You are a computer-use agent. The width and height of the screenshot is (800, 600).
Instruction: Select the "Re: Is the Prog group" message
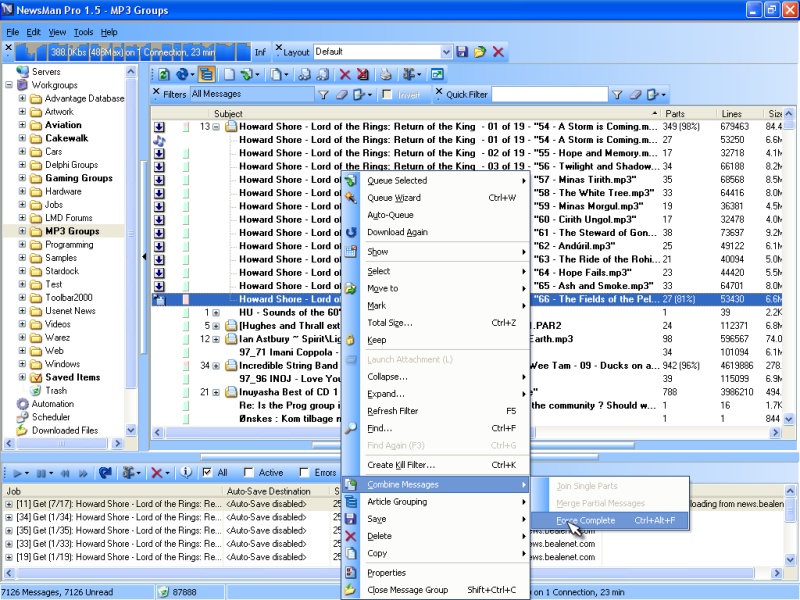pyautogui.click(x=468, y=406)
